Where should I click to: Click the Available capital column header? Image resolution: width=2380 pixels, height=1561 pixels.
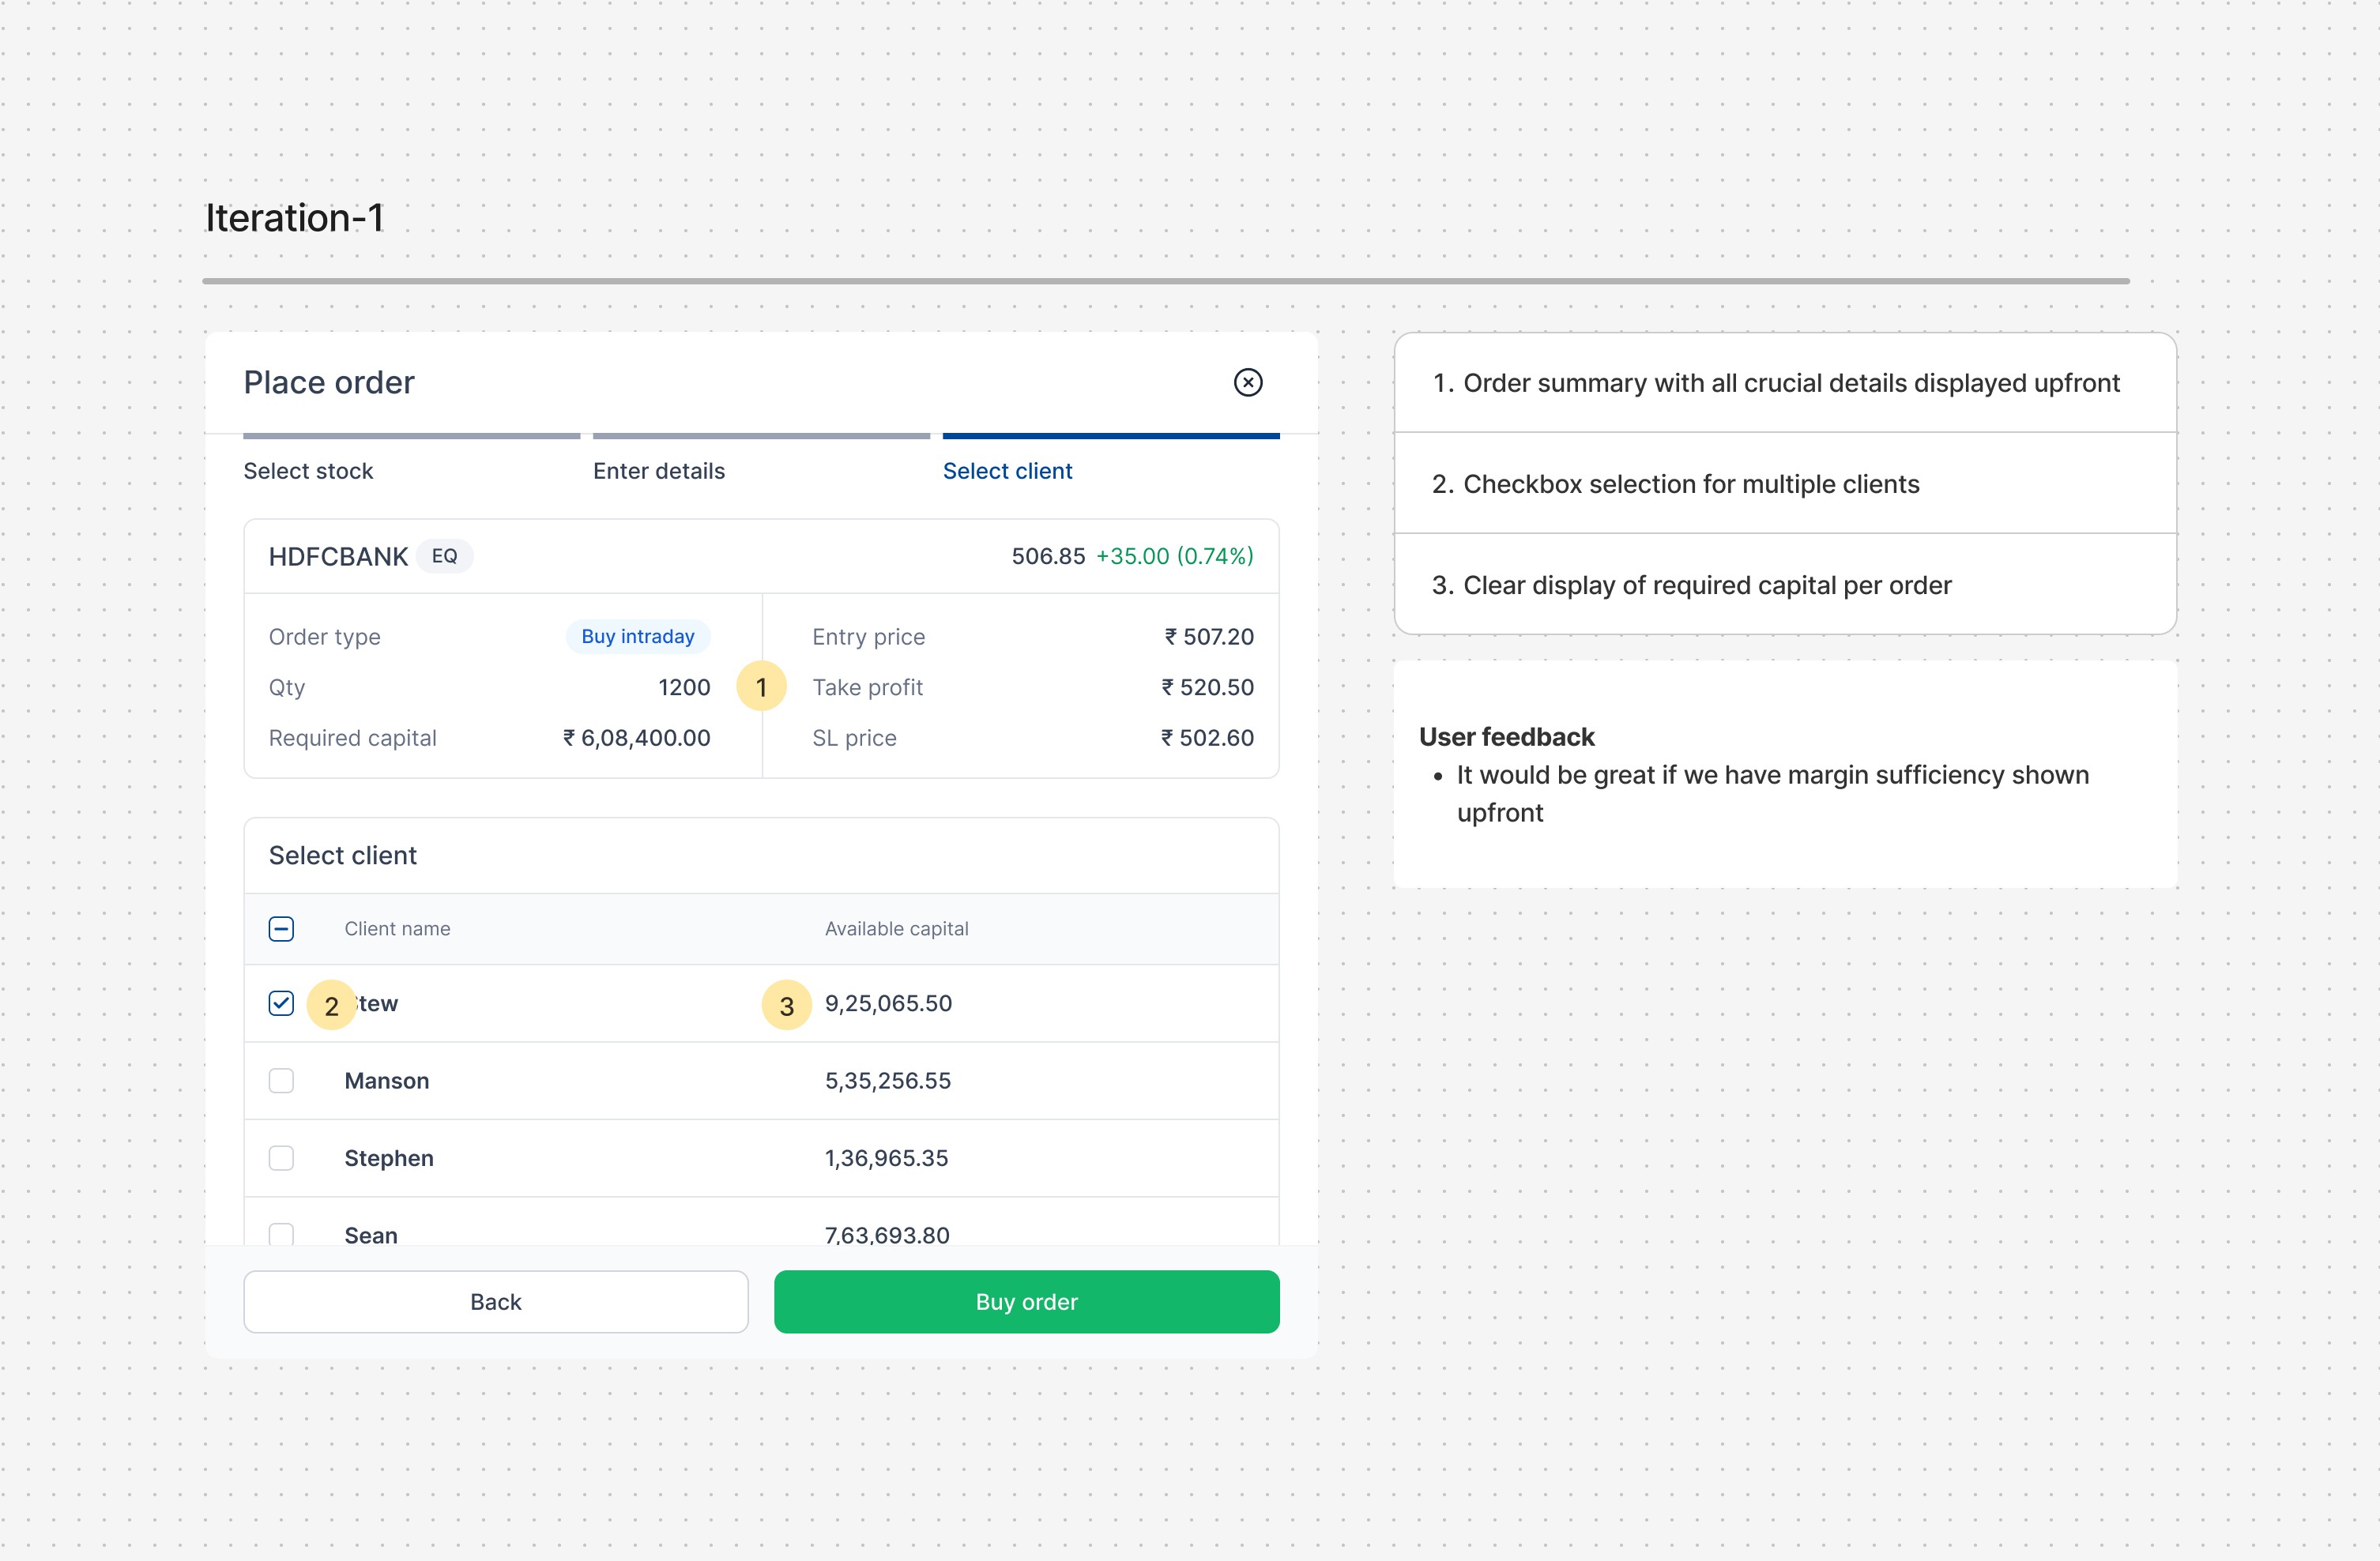[x=896, y=929]
